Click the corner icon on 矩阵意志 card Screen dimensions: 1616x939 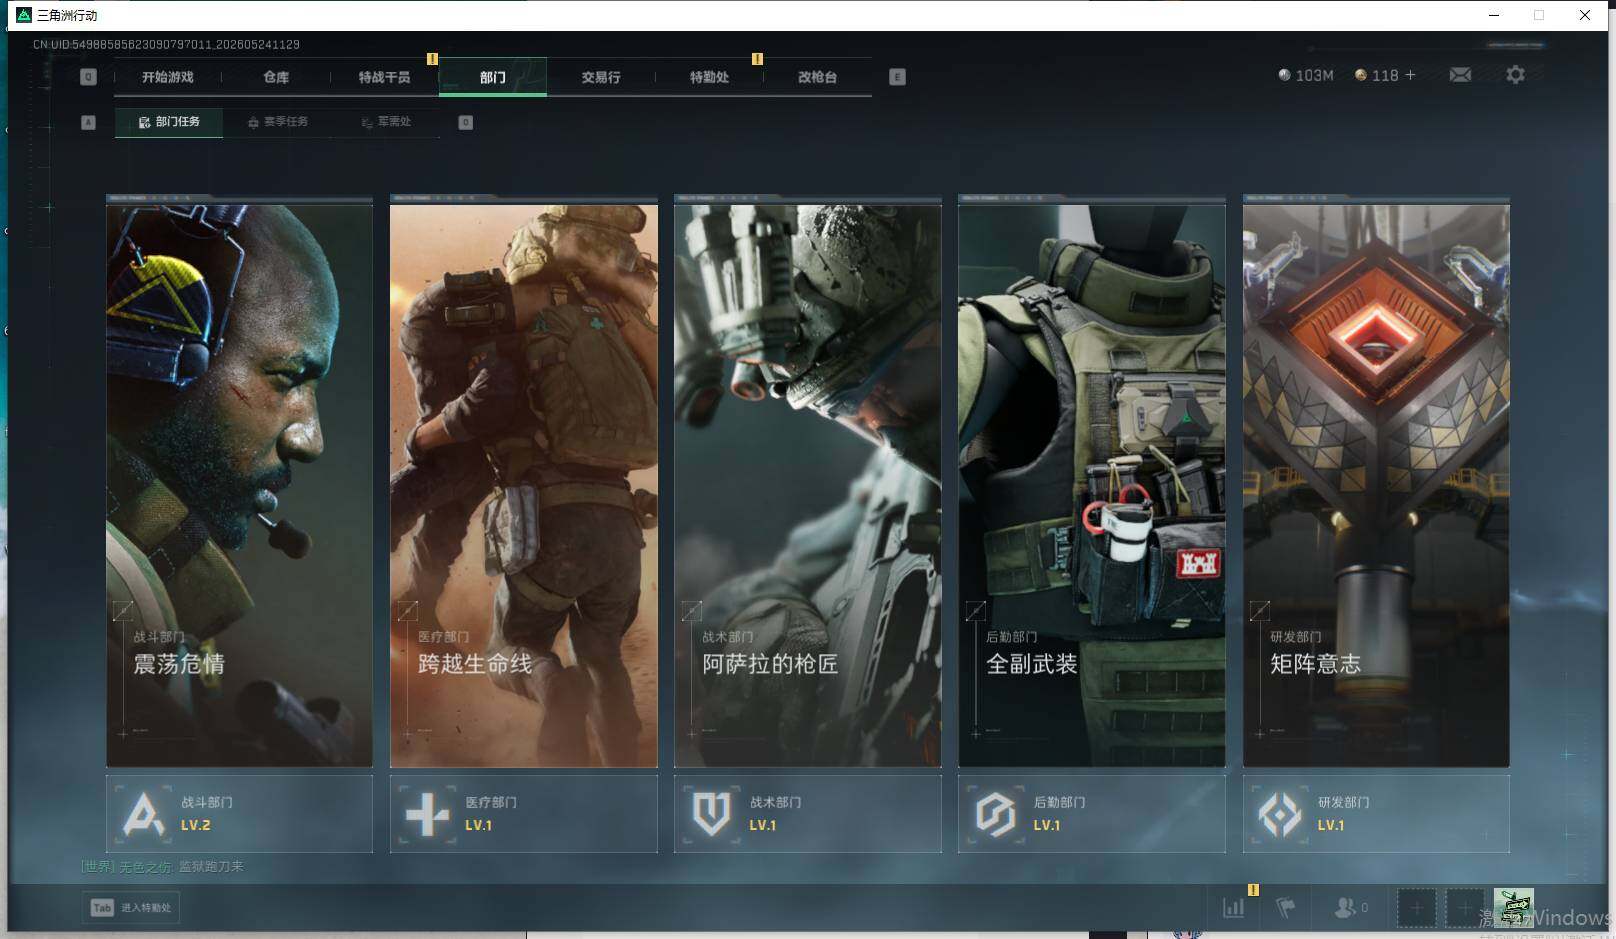click(1260, 610)
